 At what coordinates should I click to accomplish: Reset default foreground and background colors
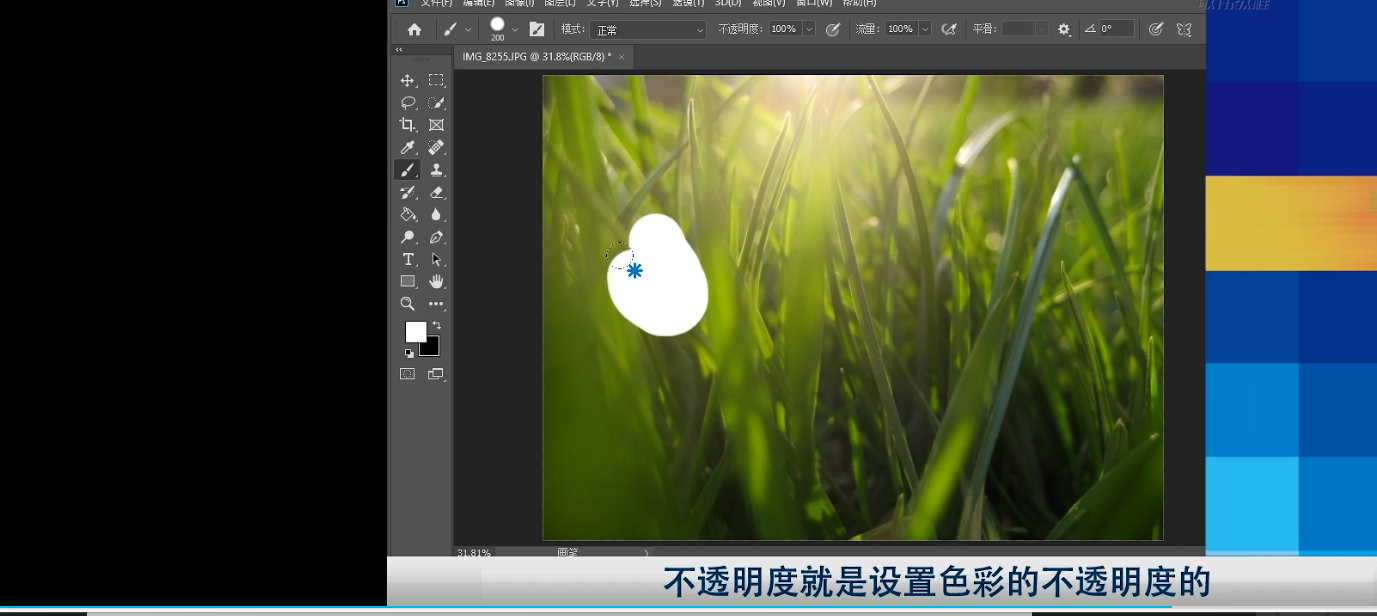click(409, 353)
